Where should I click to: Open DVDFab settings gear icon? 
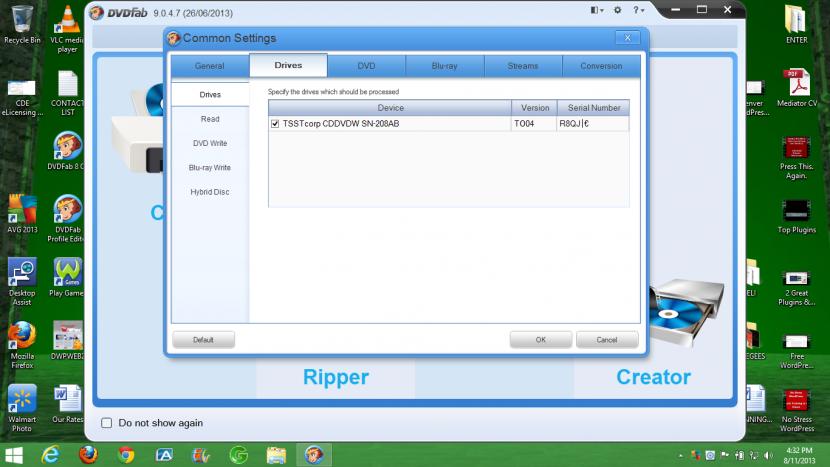click(618, 10)
